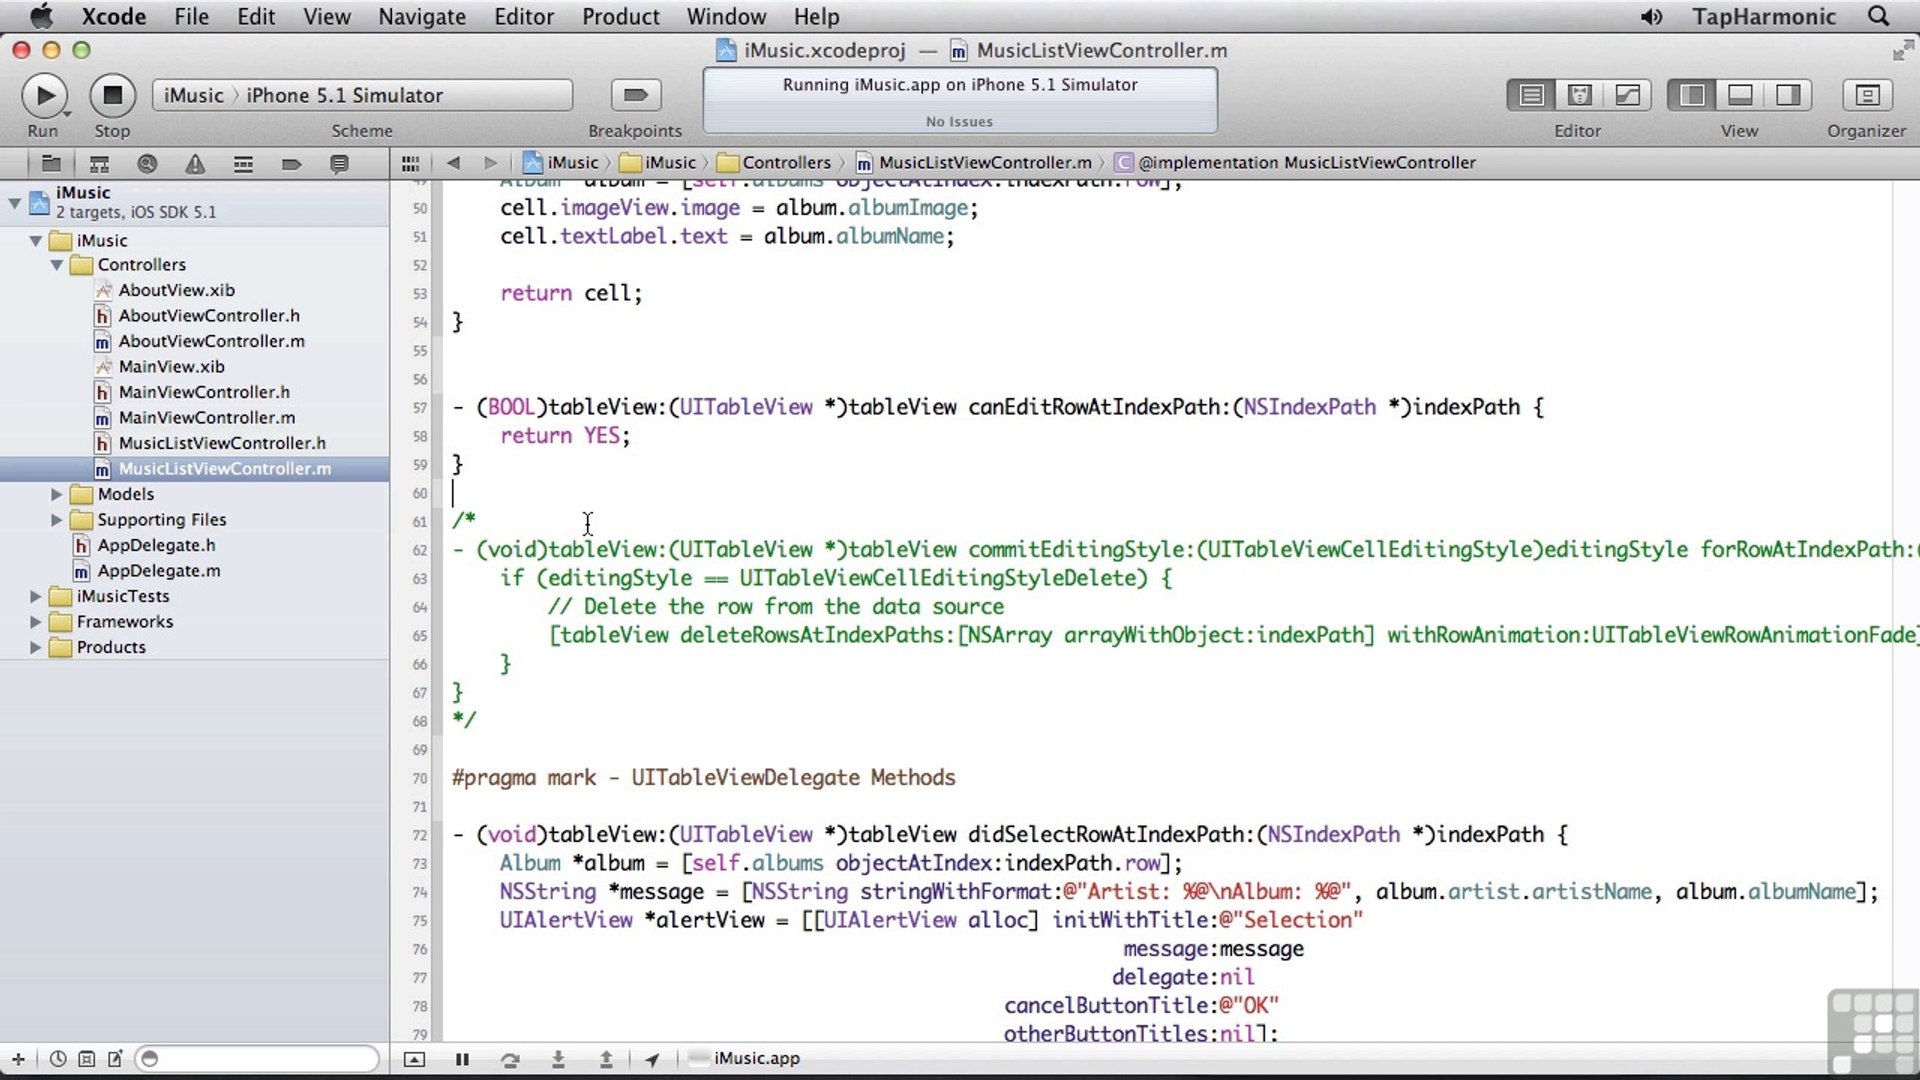Viewport: 1920px width, 1080px height.
Task: Stop the running iMusic app
Action: coord(113,95)
